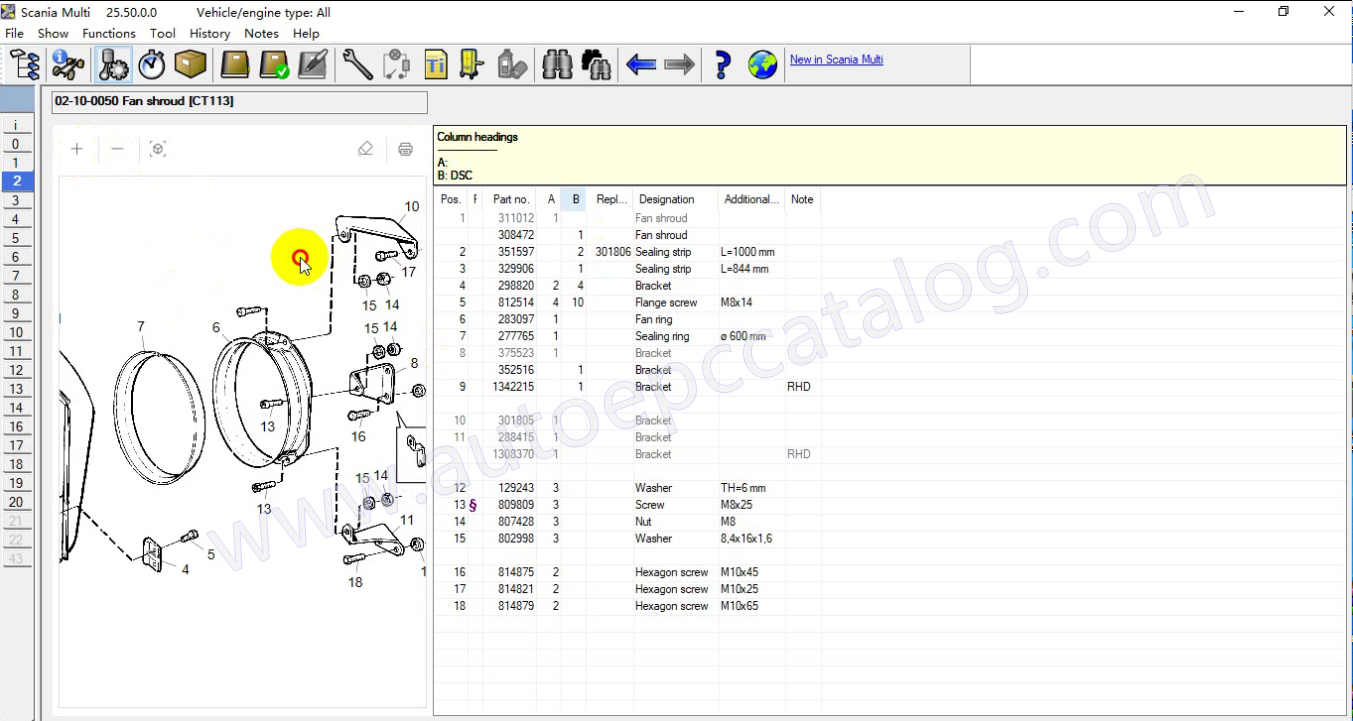This screenshot has width=1353, height=721.
Task: Select main group tab 18
Action: (x=16, y=464)
